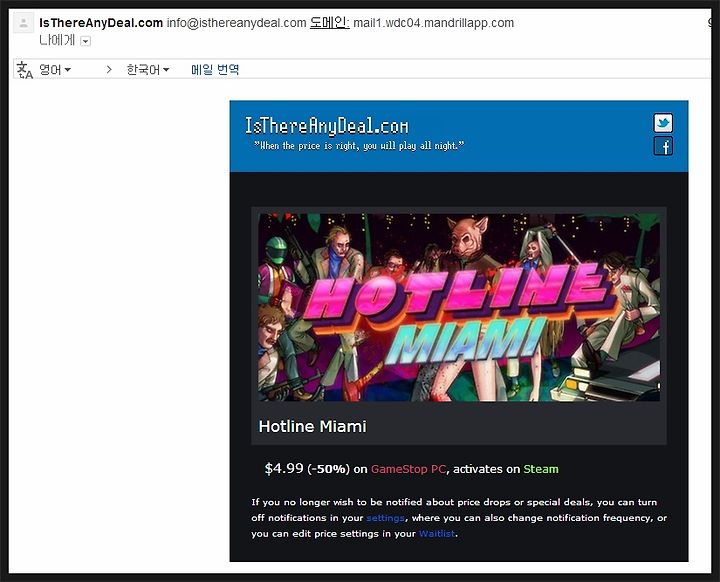Open the settings link in the email footer
This screenshot has width=720, height=582.
385,518
